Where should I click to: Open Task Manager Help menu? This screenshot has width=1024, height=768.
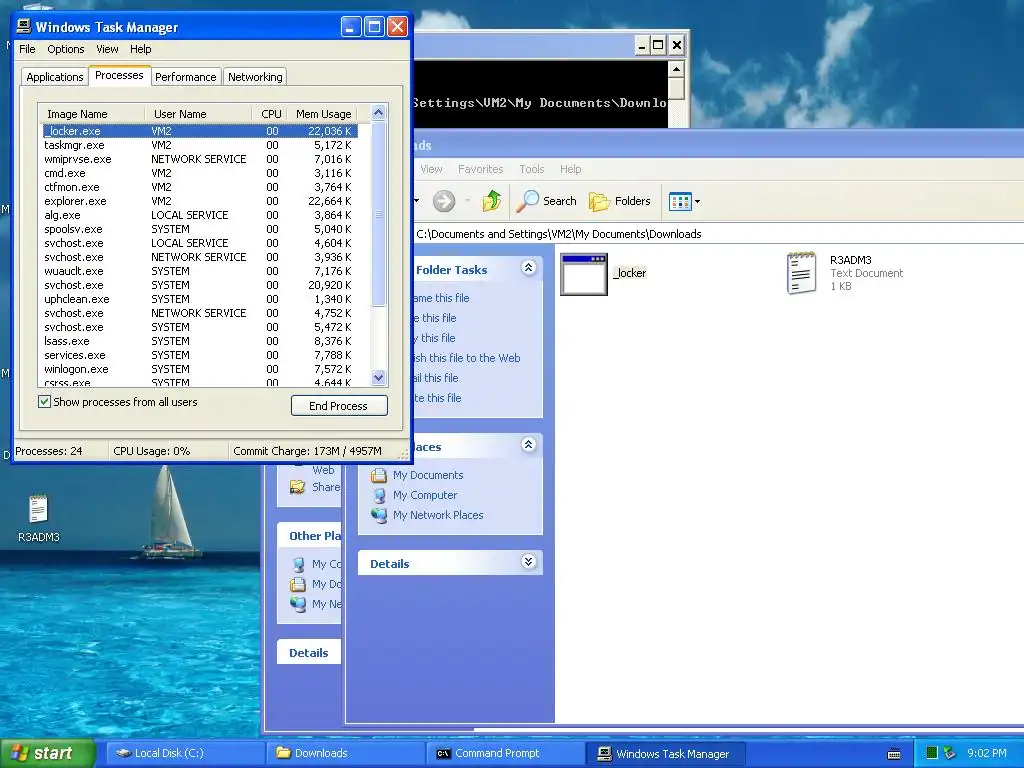click(x=140, y=49)
